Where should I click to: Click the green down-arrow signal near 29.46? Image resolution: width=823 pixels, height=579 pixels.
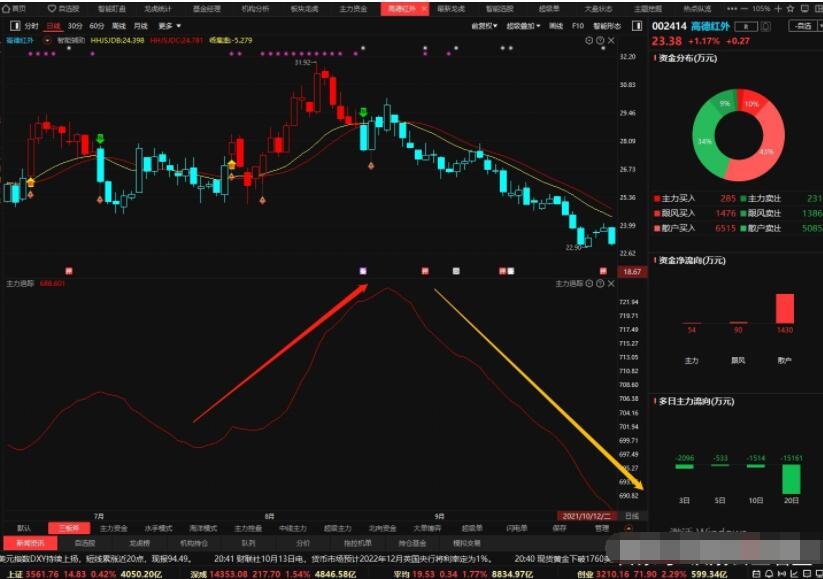pos(363,112)
